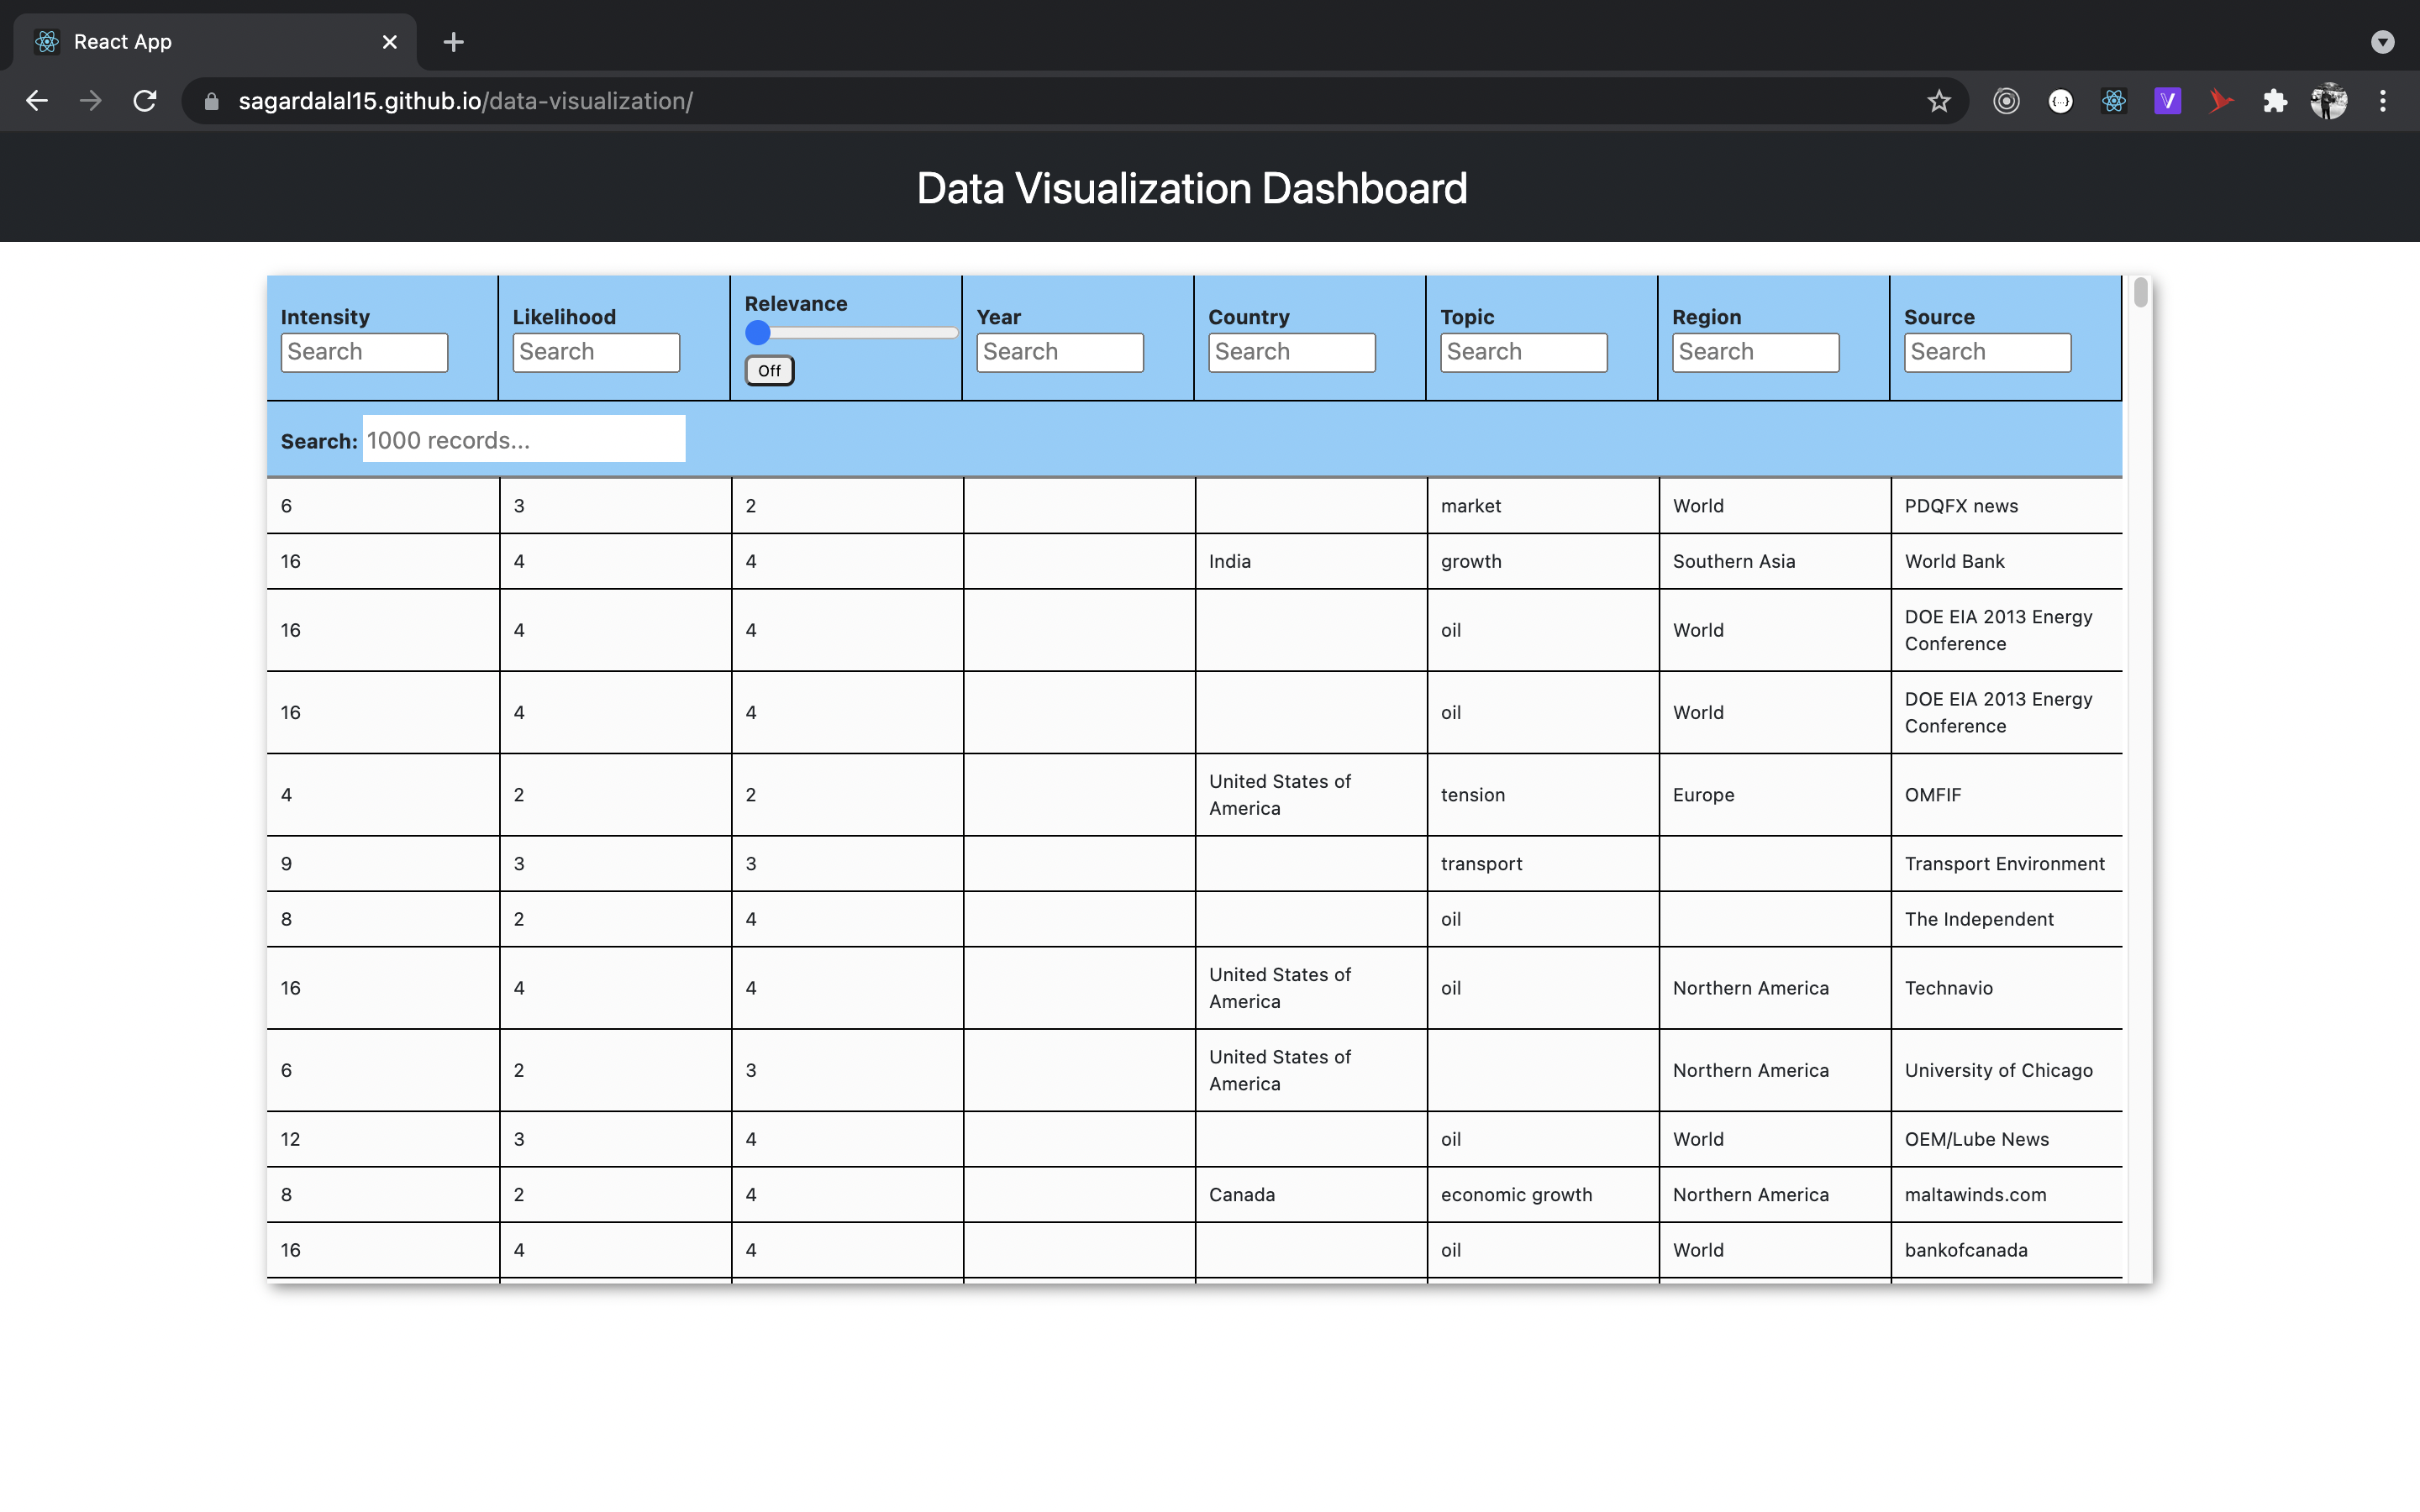
Task: Open Chrome three-dot menu
Action: [2383, 101]
